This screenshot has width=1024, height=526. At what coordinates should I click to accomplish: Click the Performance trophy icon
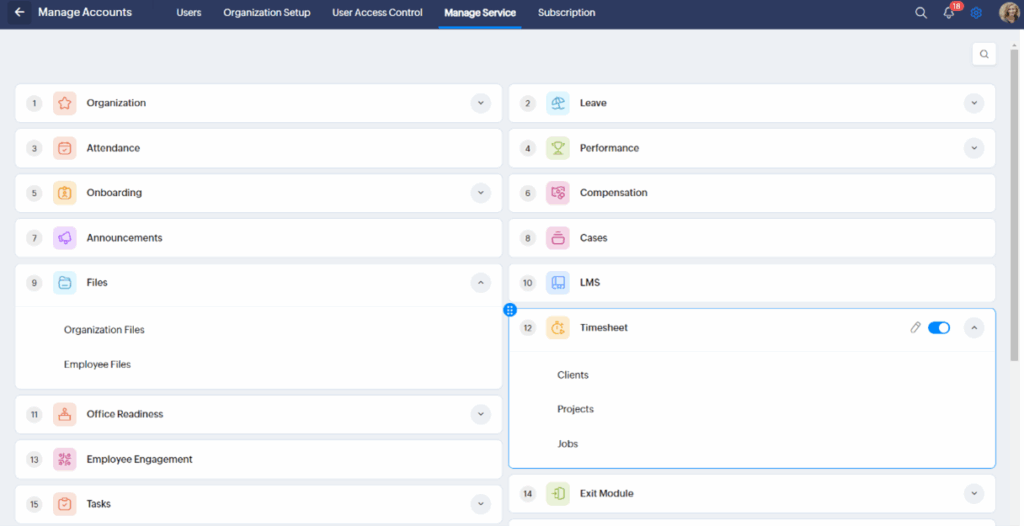pyautogui.click(x=558, y=148)
